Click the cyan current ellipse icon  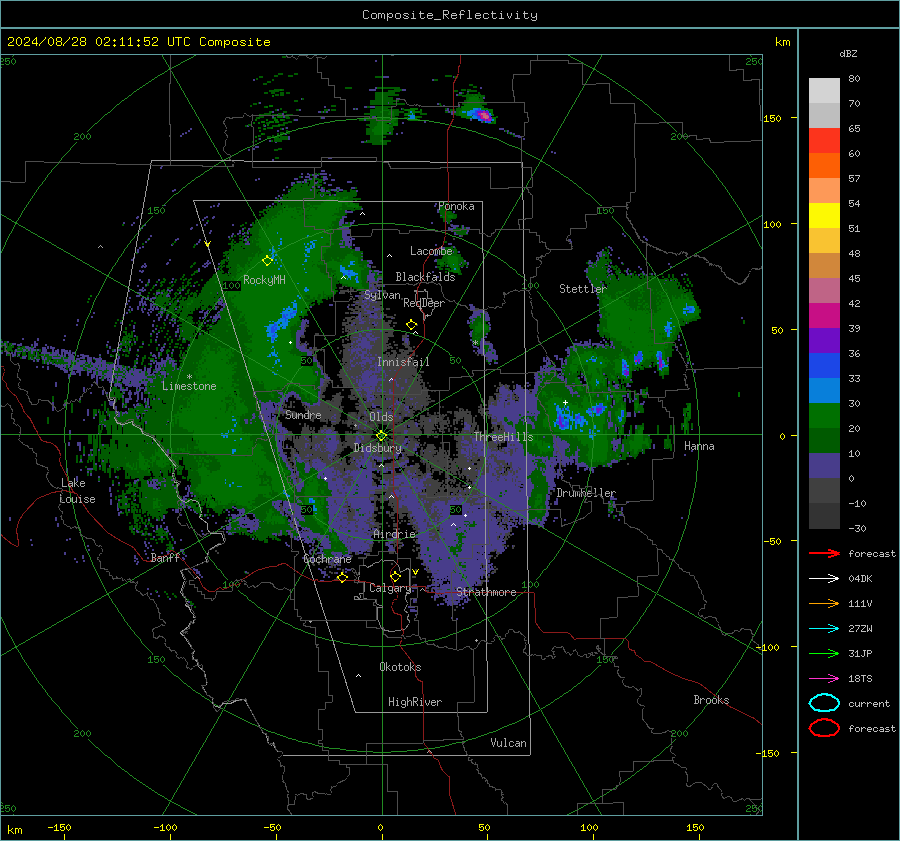[824, 703]
